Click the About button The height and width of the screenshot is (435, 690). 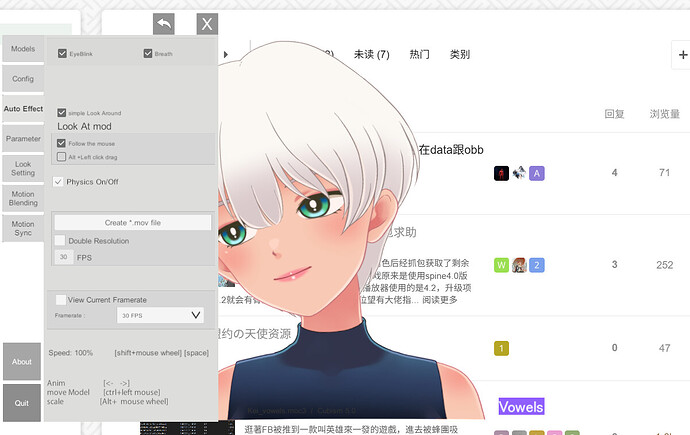22,362
